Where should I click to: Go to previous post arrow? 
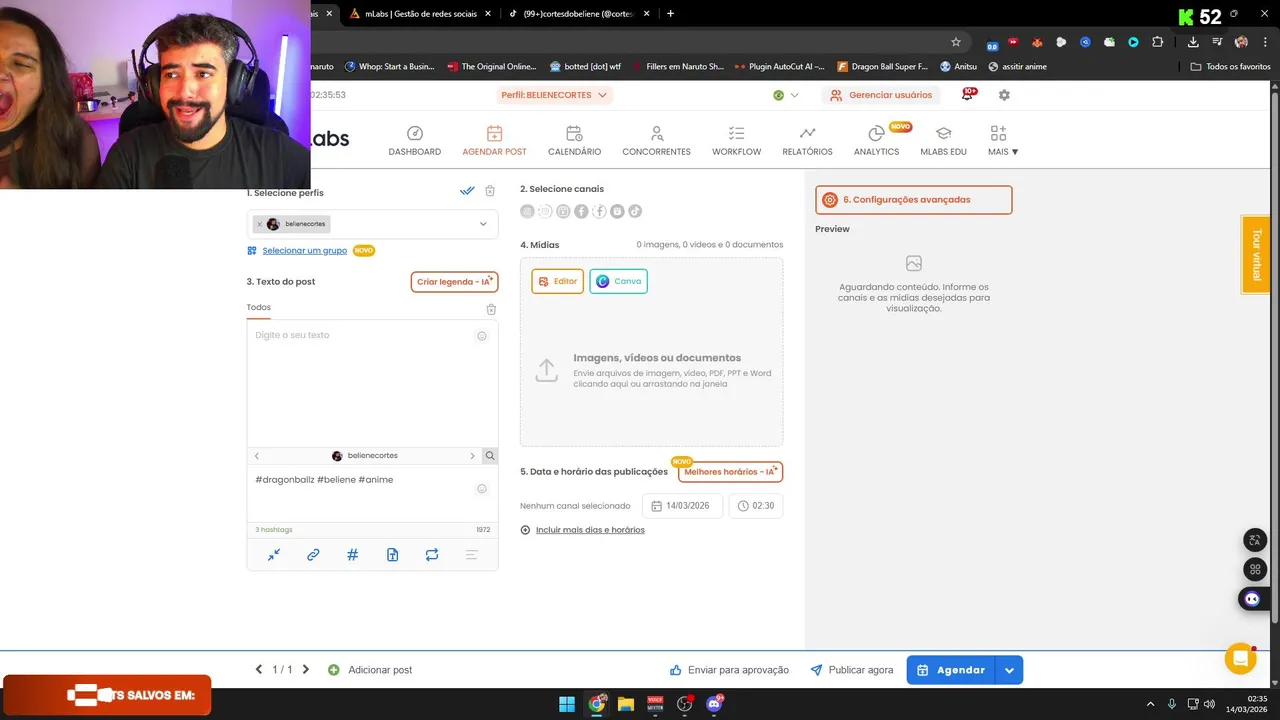coord(259,670)
